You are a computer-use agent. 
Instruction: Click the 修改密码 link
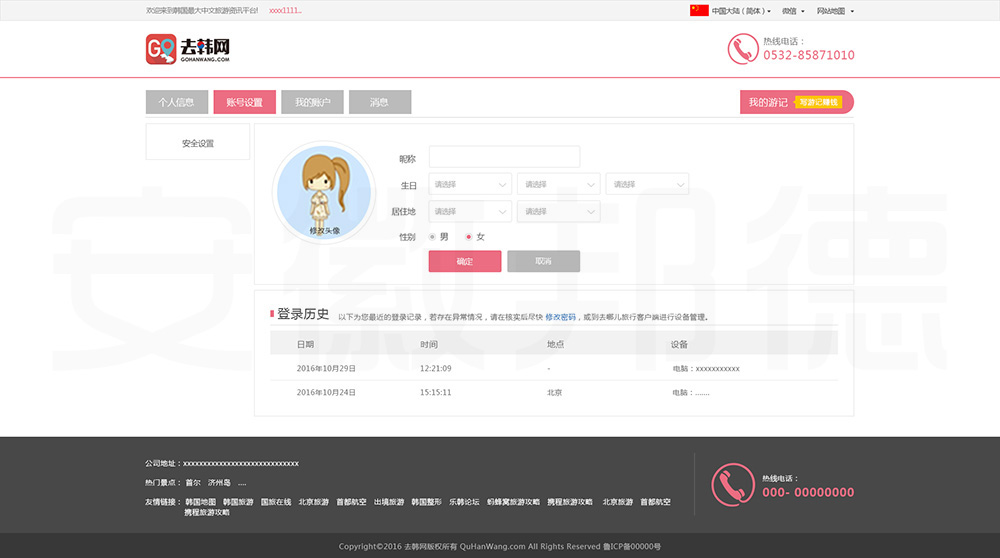click(x=560, y=317)
